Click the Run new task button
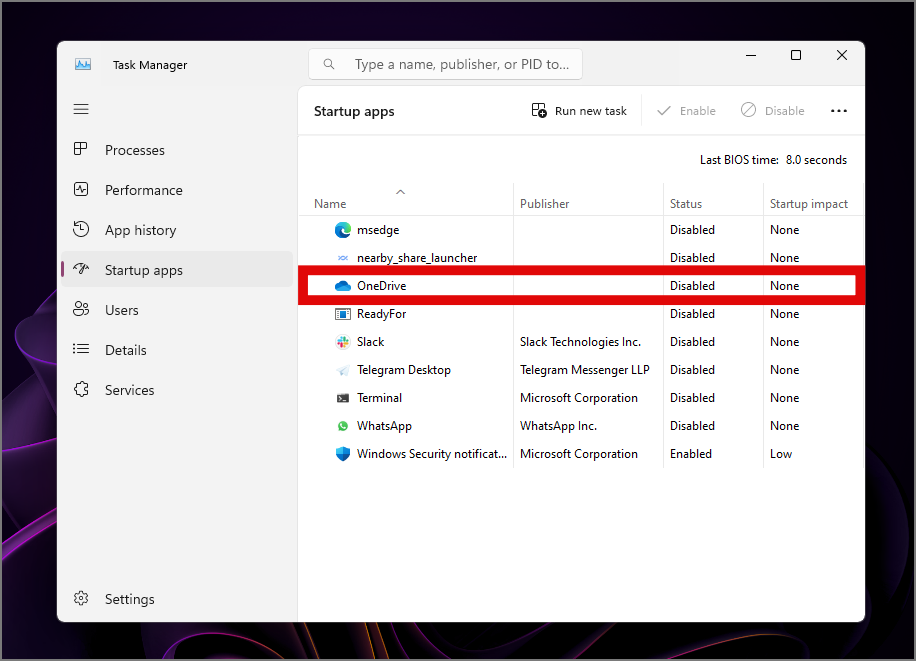 [x=578, y=110]
